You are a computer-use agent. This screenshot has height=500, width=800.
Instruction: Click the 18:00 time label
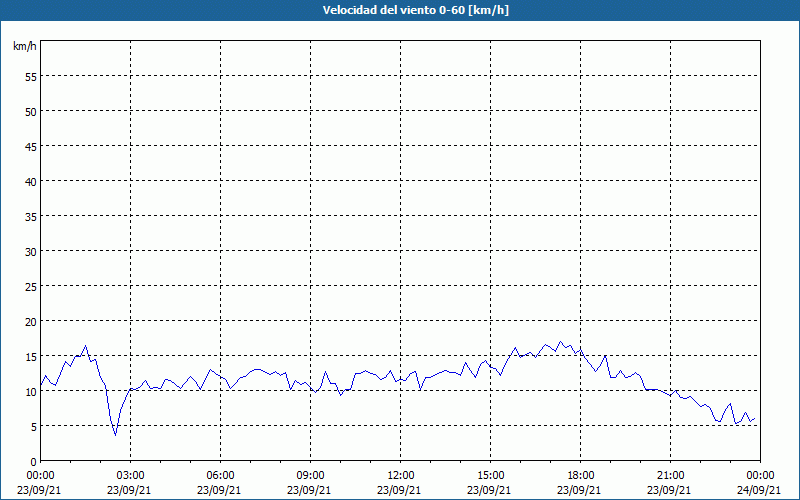(581, 476)
